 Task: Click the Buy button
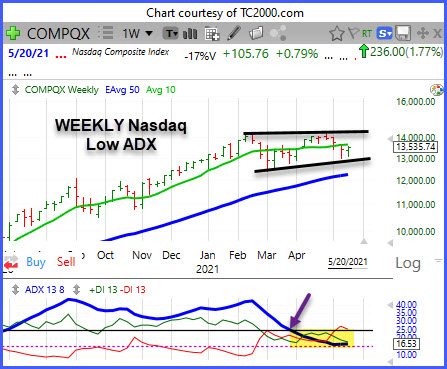pyautogui.click(x=36, y=262)
